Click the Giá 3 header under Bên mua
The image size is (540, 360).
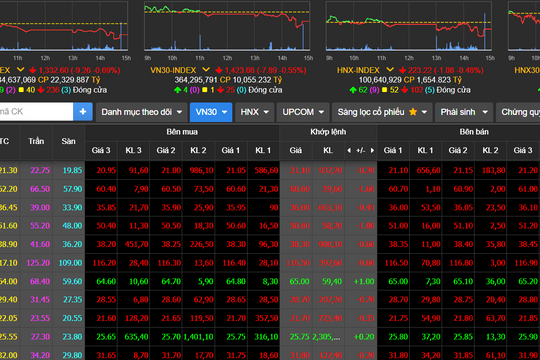coord(101,151)
